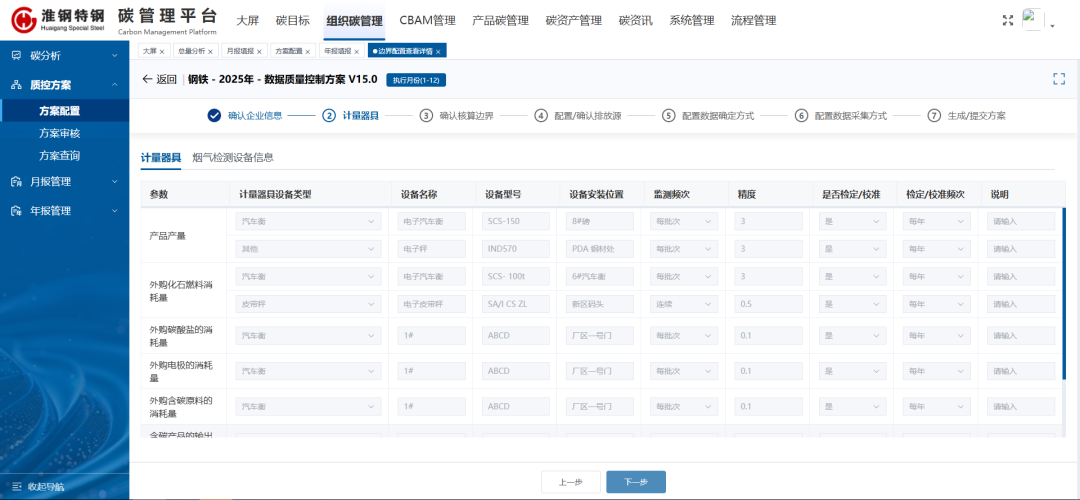Close the 总量分析 page tab

click(210, 52)
